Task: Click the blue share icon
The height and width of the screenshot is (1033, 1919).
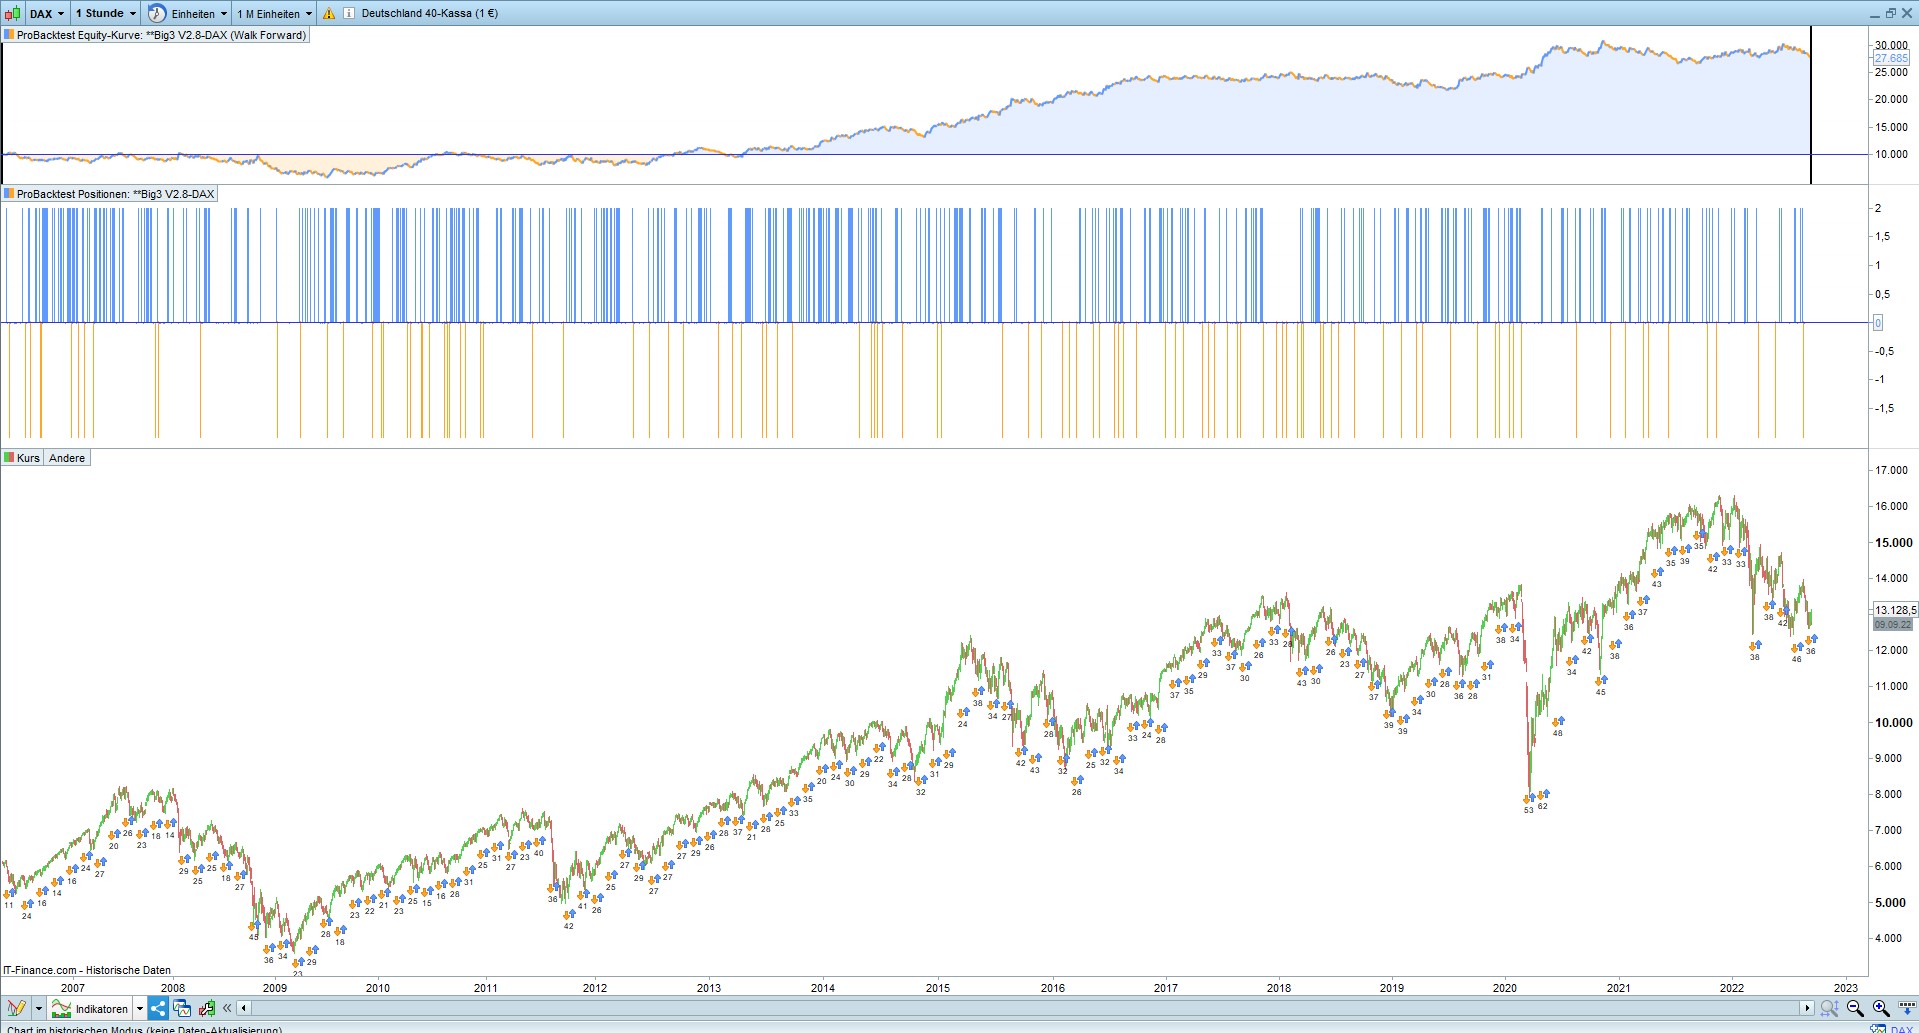Action: (x=159, y=1008)
